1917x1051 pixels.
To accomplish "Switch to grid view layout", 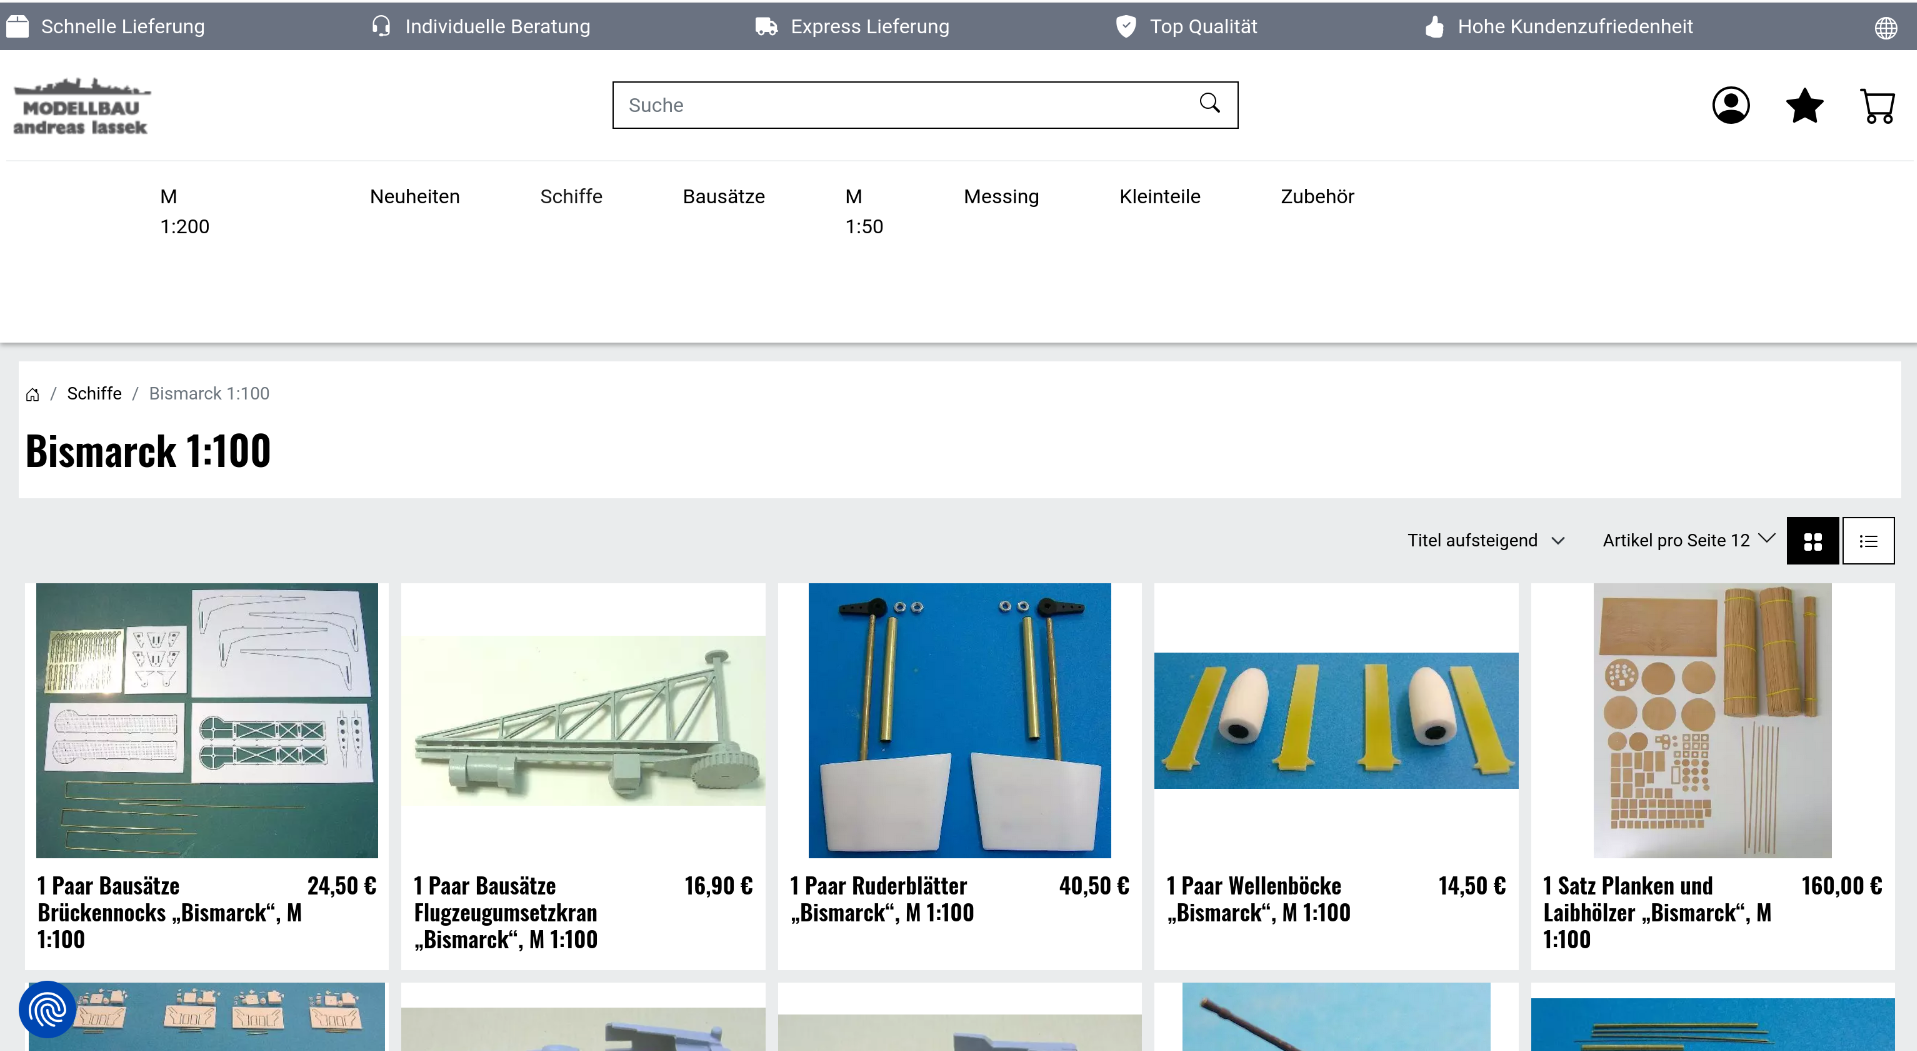I will click(1812, 541).
